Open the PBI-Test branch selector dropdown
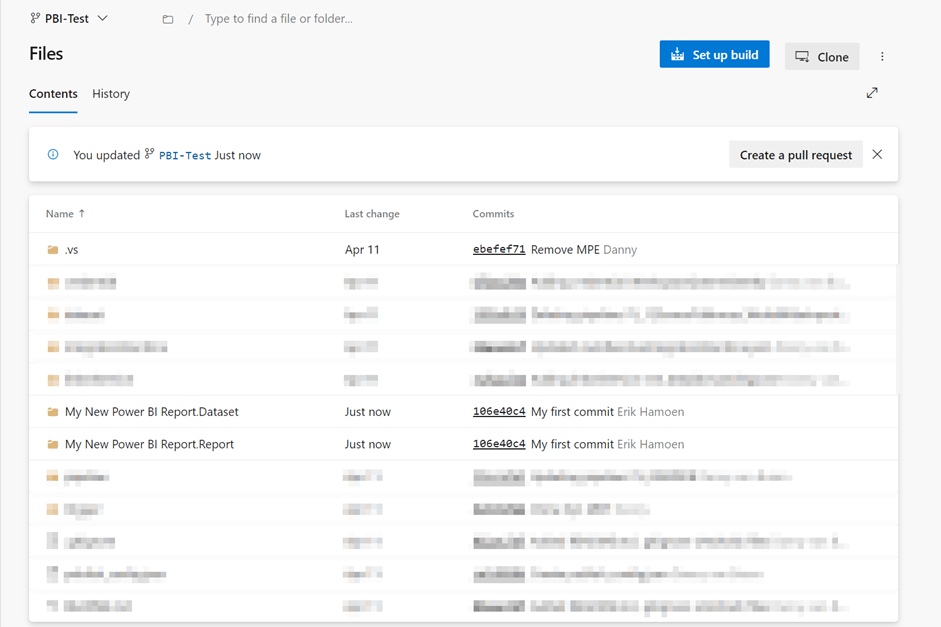The height and width of the screenshot is (627, 941). click(69, 18)
